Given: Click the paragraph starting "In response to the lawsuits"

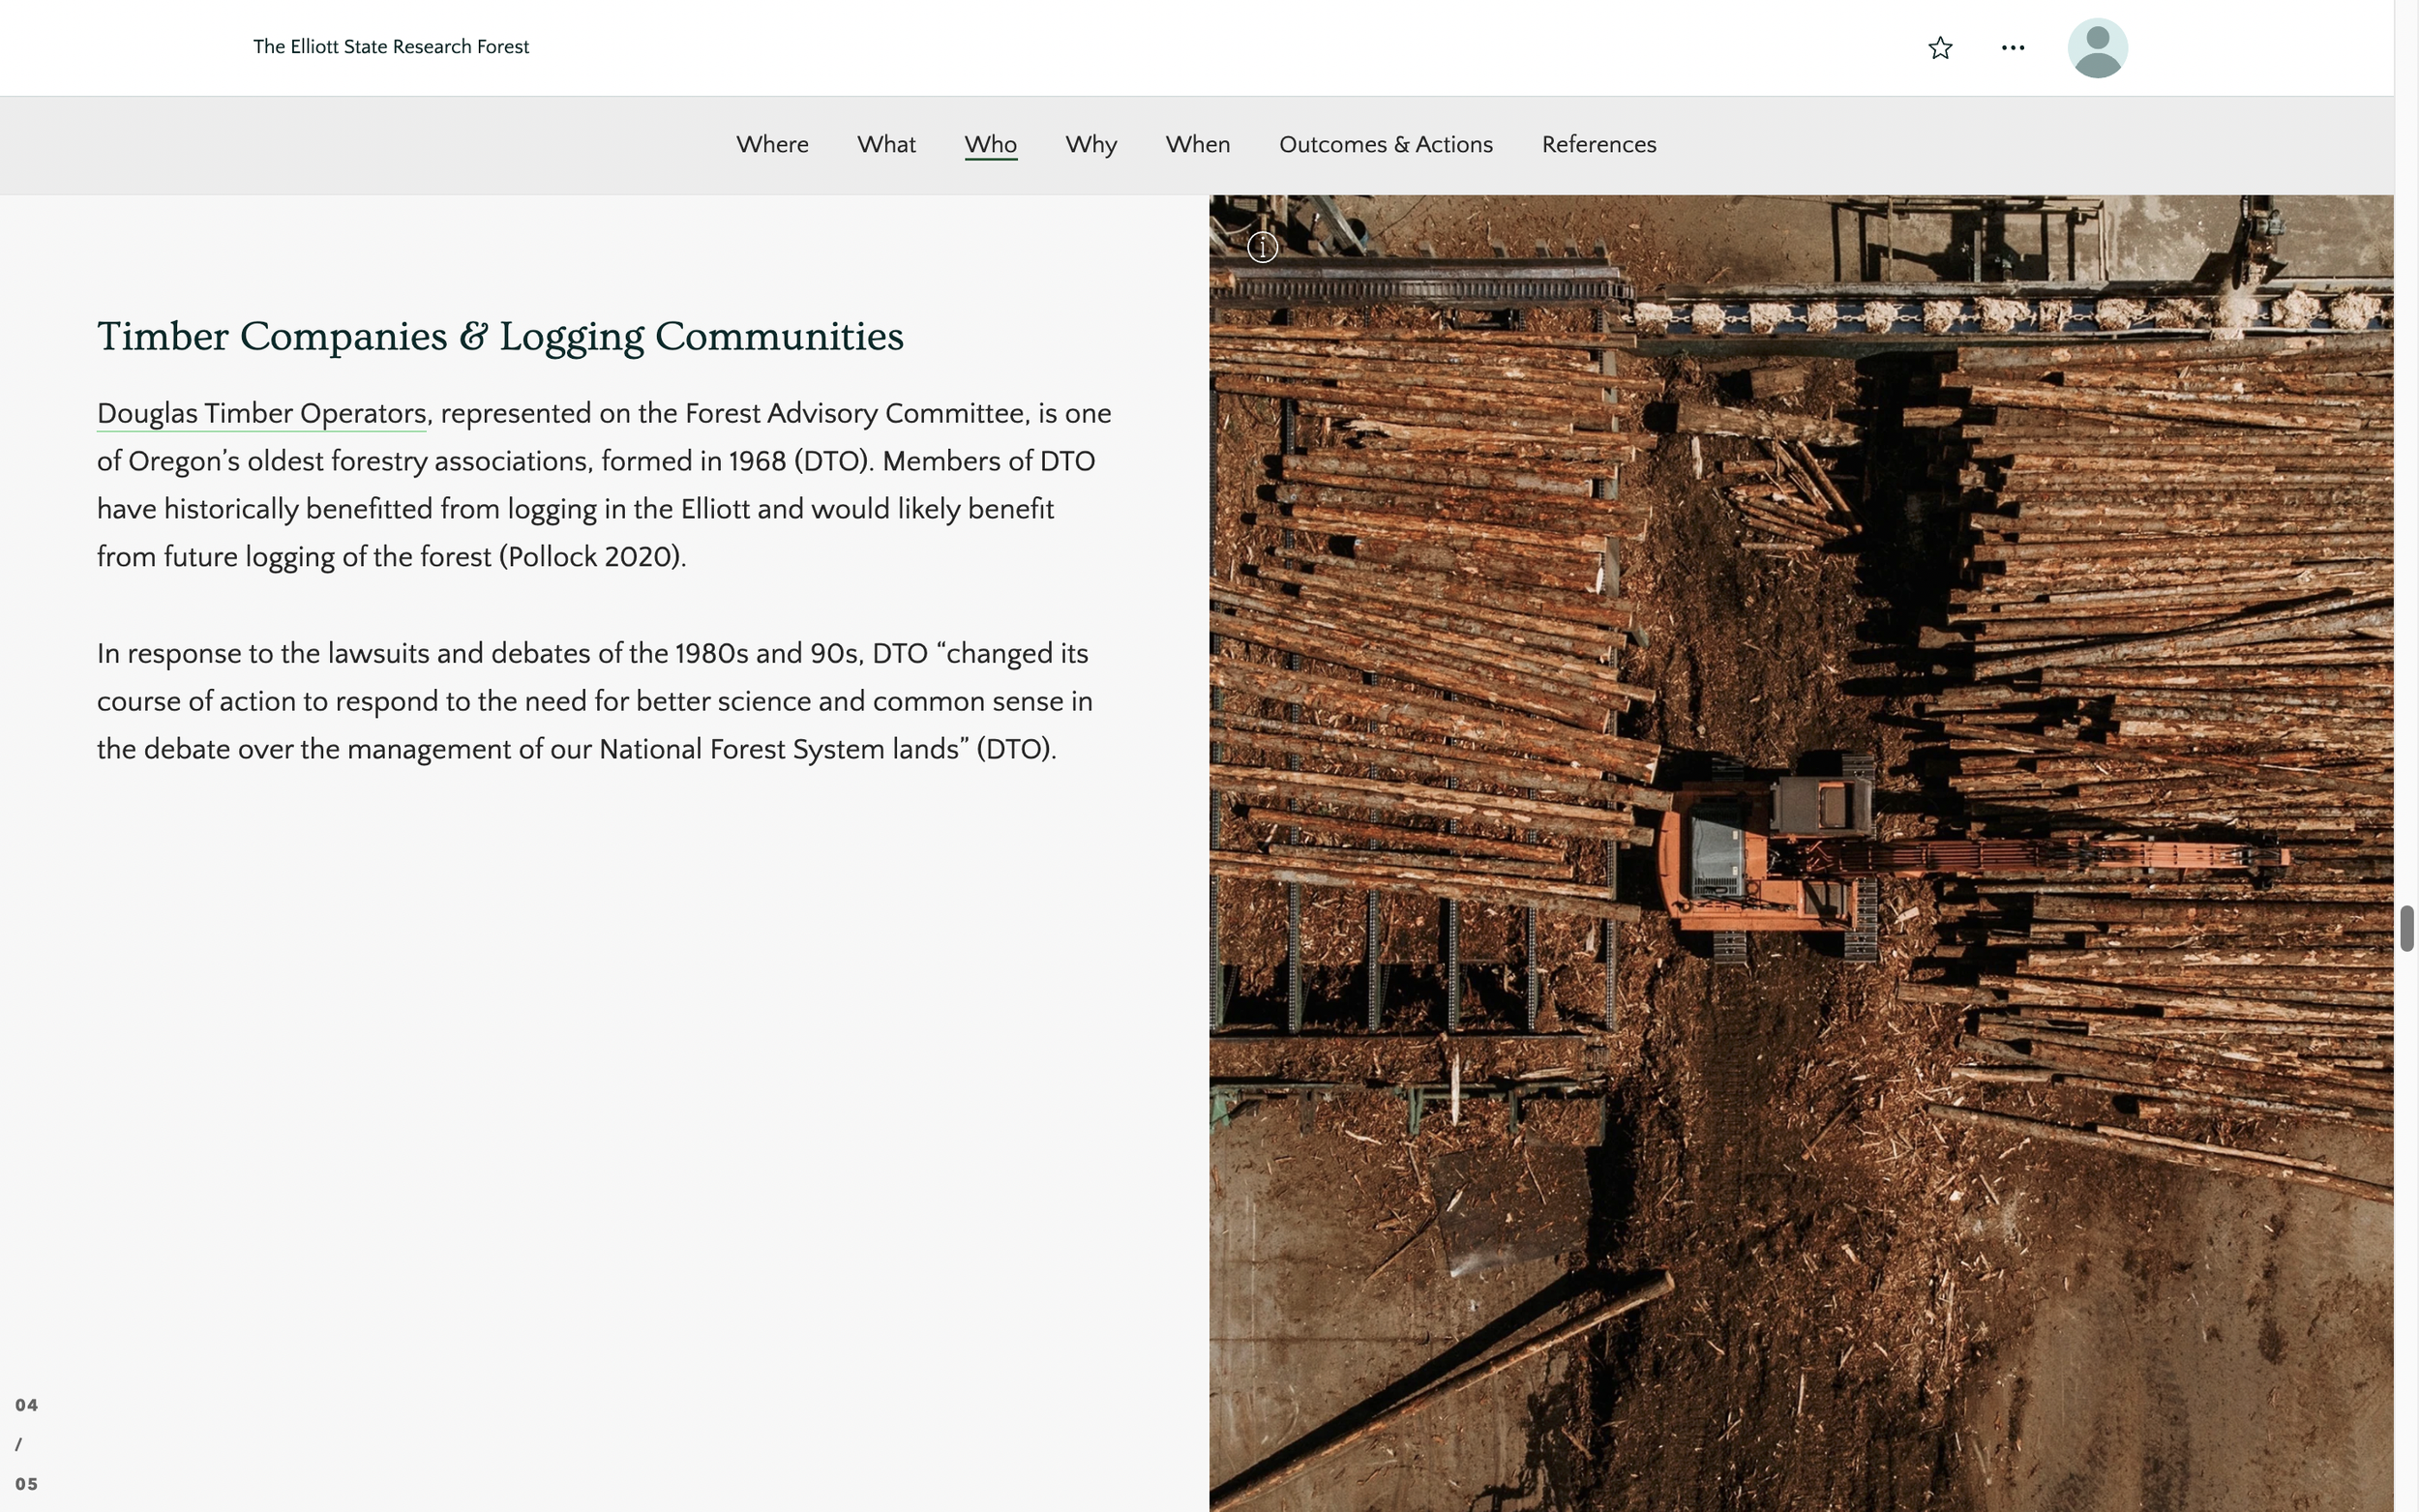Looking at the screenshot, I should pyautogui.click(x=595, y=701).
